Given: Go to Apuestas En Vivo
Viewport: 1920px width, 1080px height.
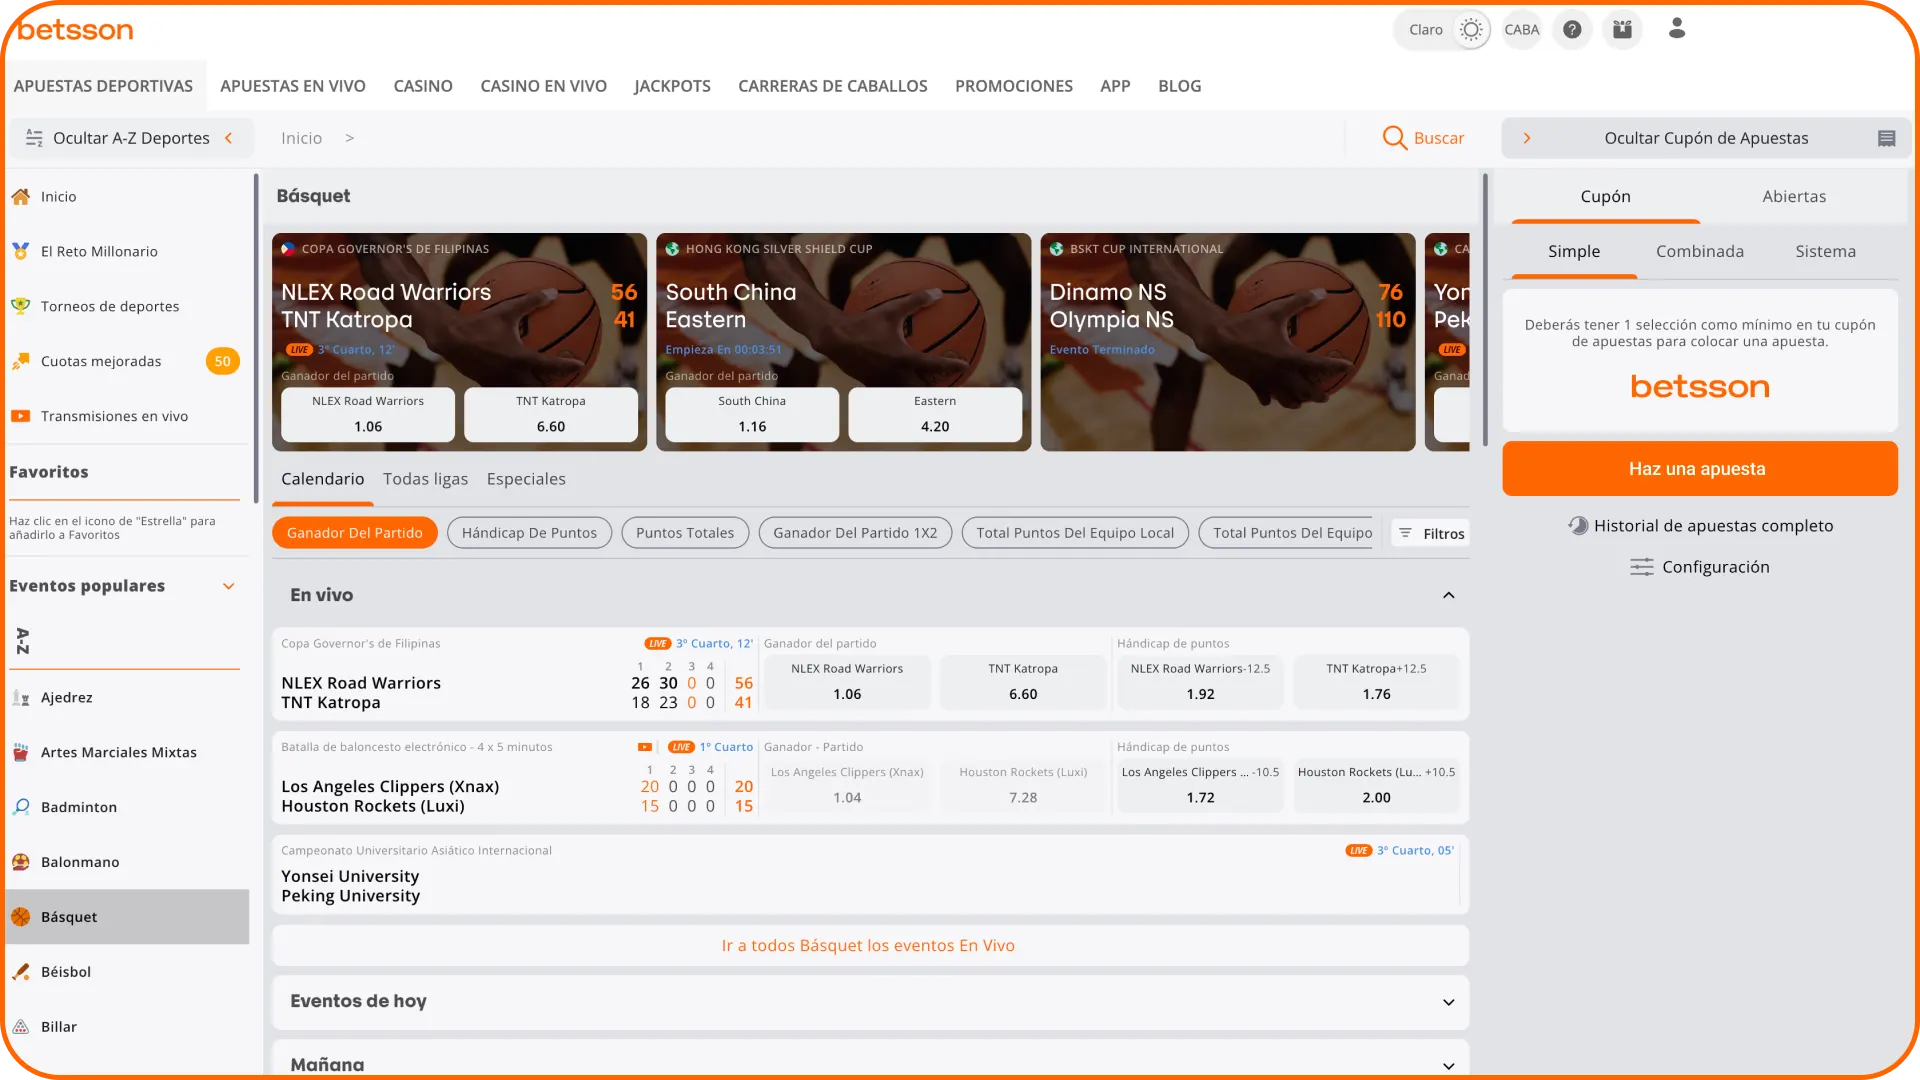Looking at the screenshot, I should [293, 86].
